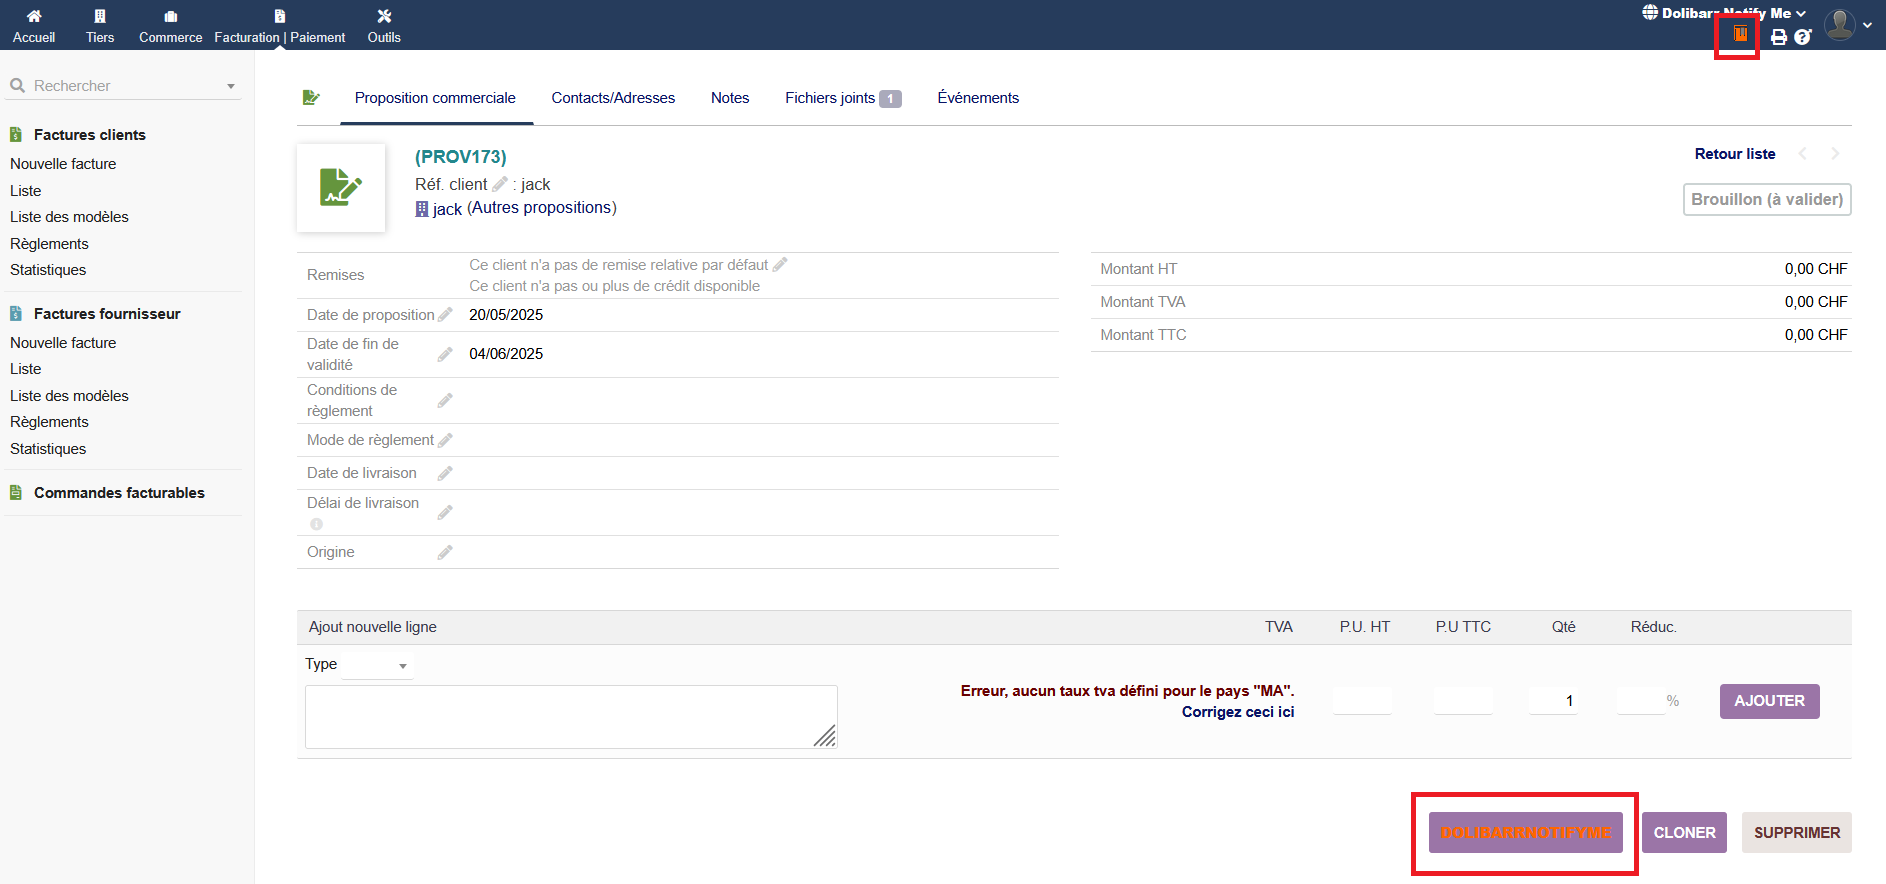Switch to the Contacts/Adresses tab

(x=613, y=98)
